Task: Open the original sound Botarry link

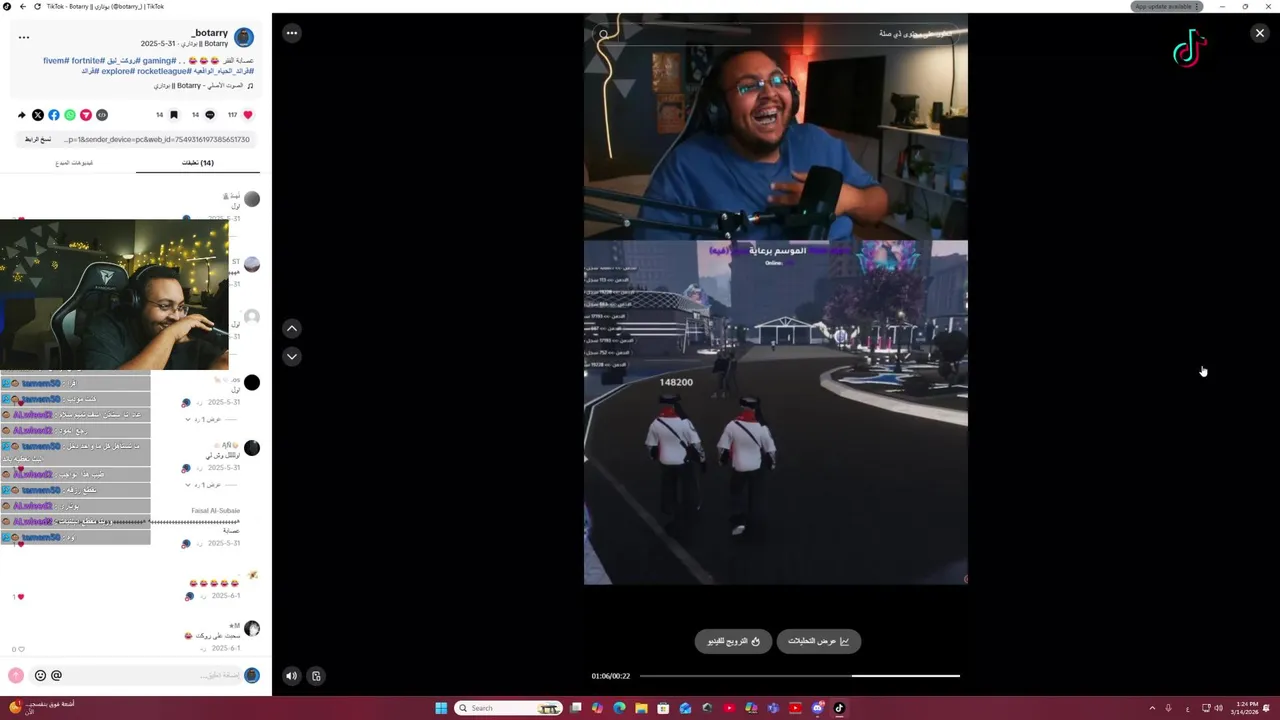Action: coord(203,86)
